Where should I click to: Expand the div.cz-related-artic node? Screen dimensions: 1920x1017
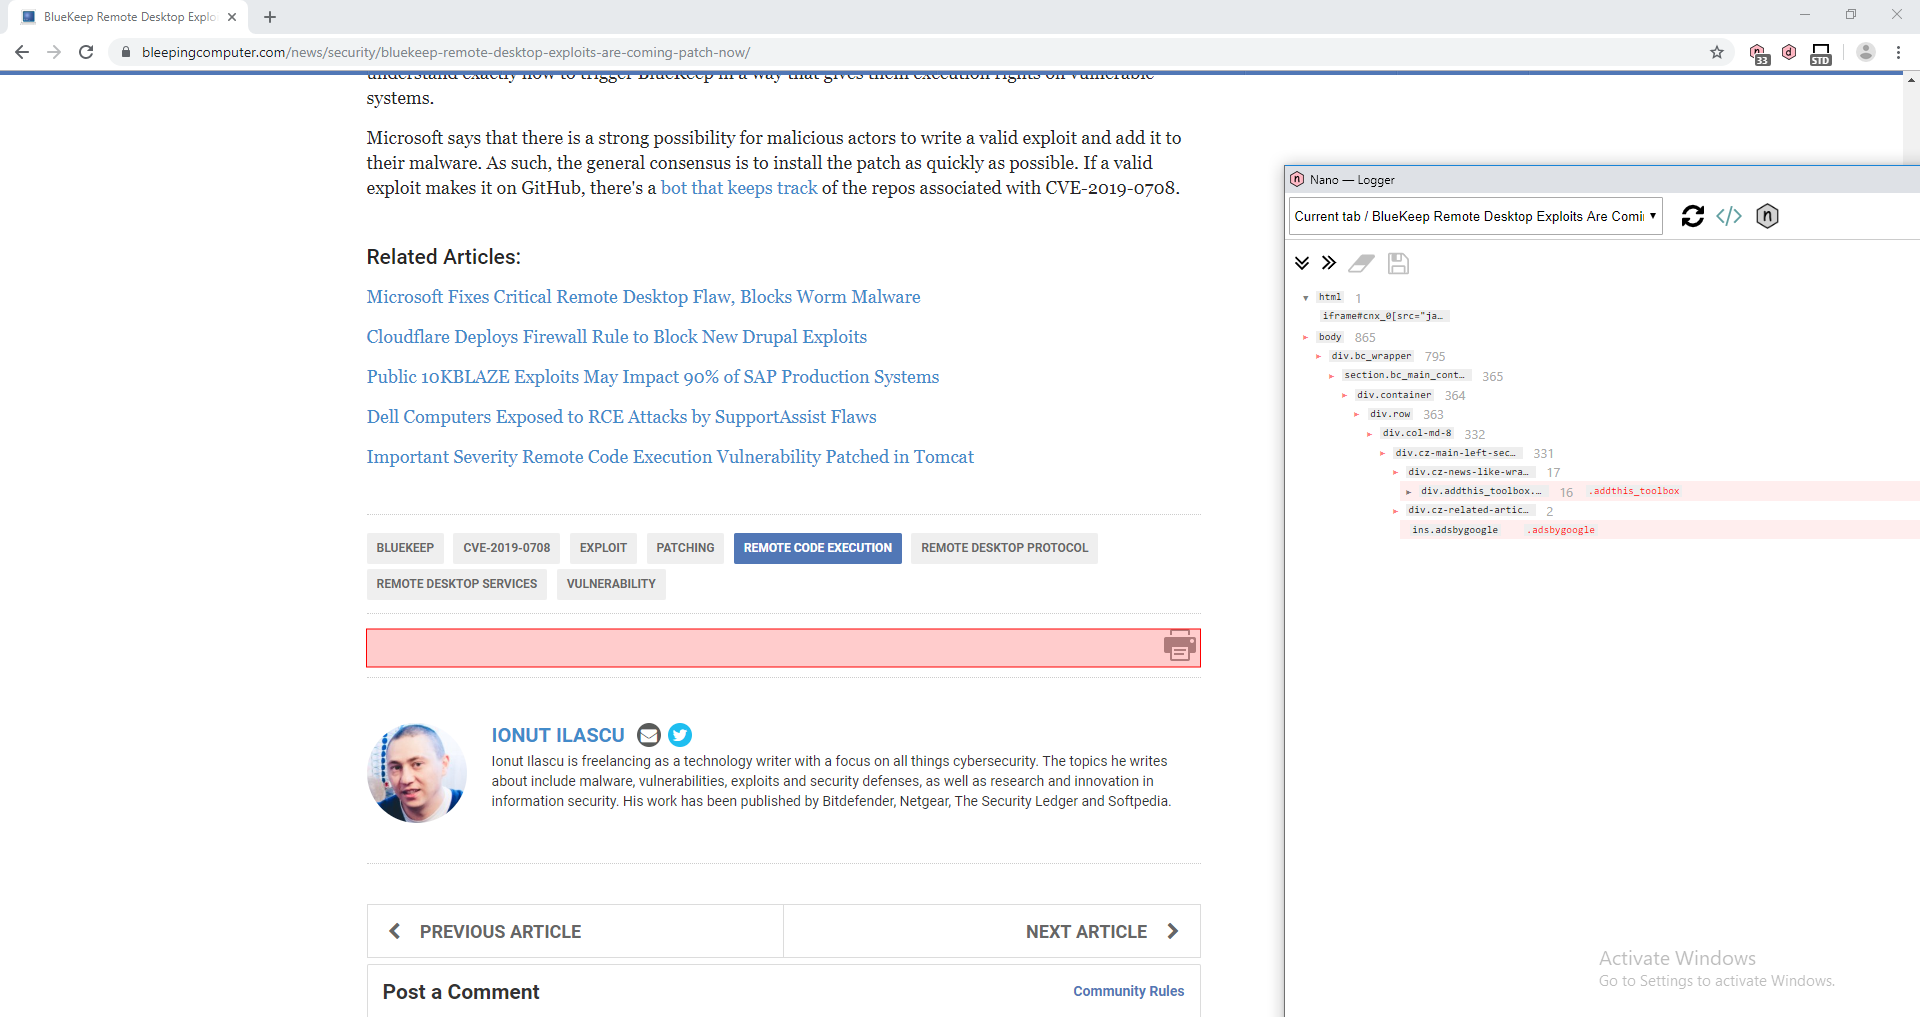point(1396,510)
